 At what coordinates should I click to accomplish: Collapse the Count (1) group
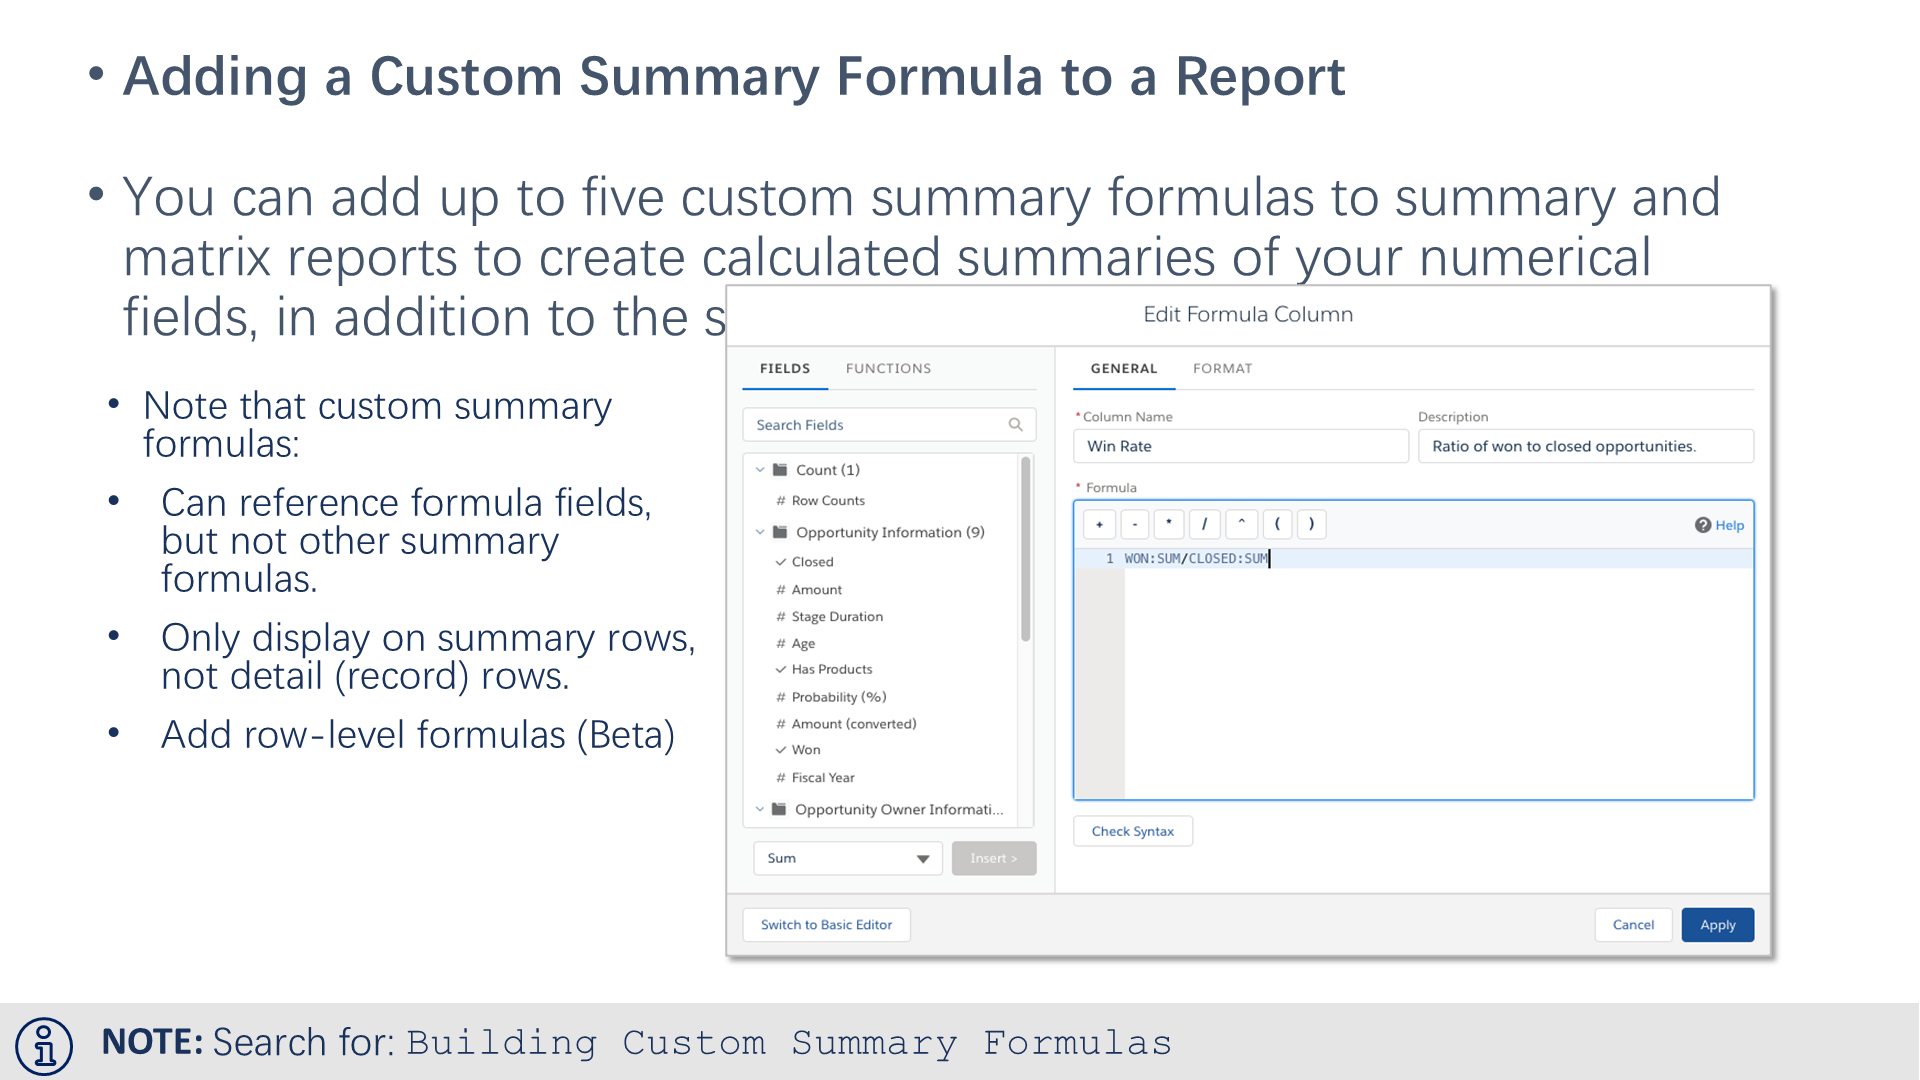[760, 470]
